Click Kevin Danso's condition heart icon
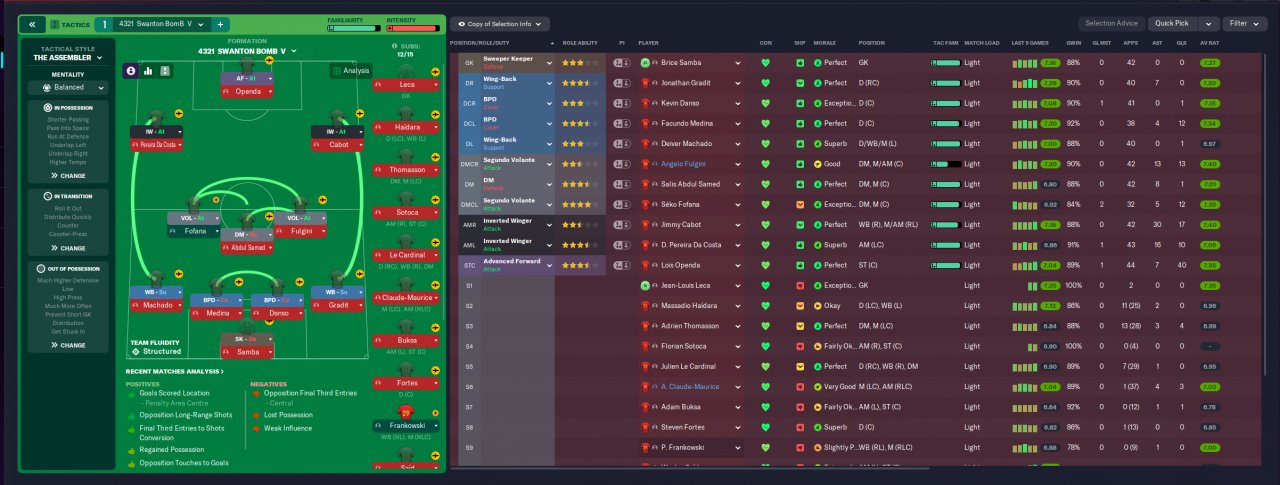1280x485 pixels. click(x=766, y=103)
